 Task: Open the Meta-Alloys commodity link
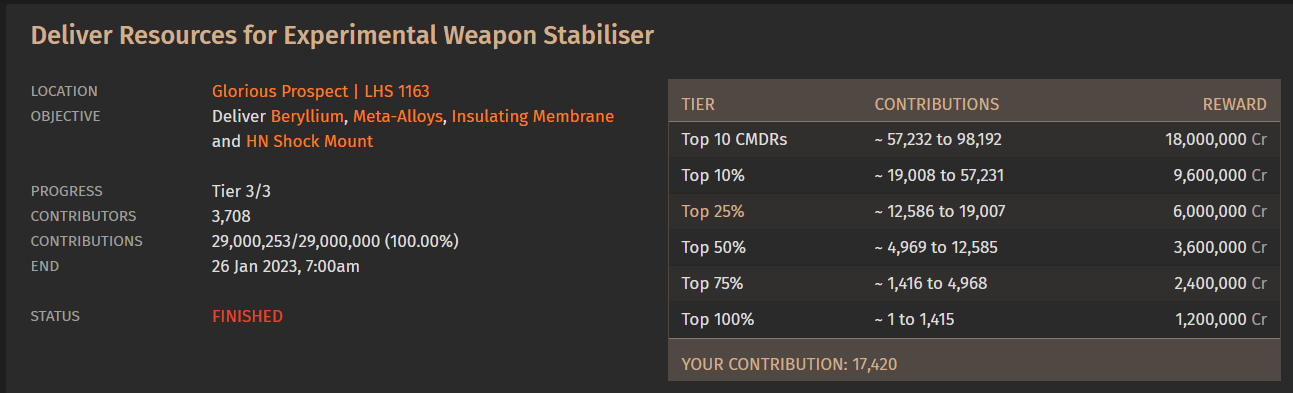pos(398,117)
